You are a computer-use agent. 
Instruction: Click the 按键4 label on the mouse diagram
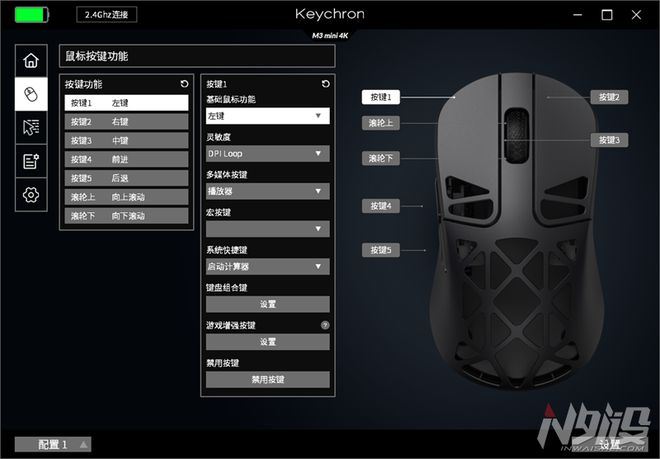(381, 206)
